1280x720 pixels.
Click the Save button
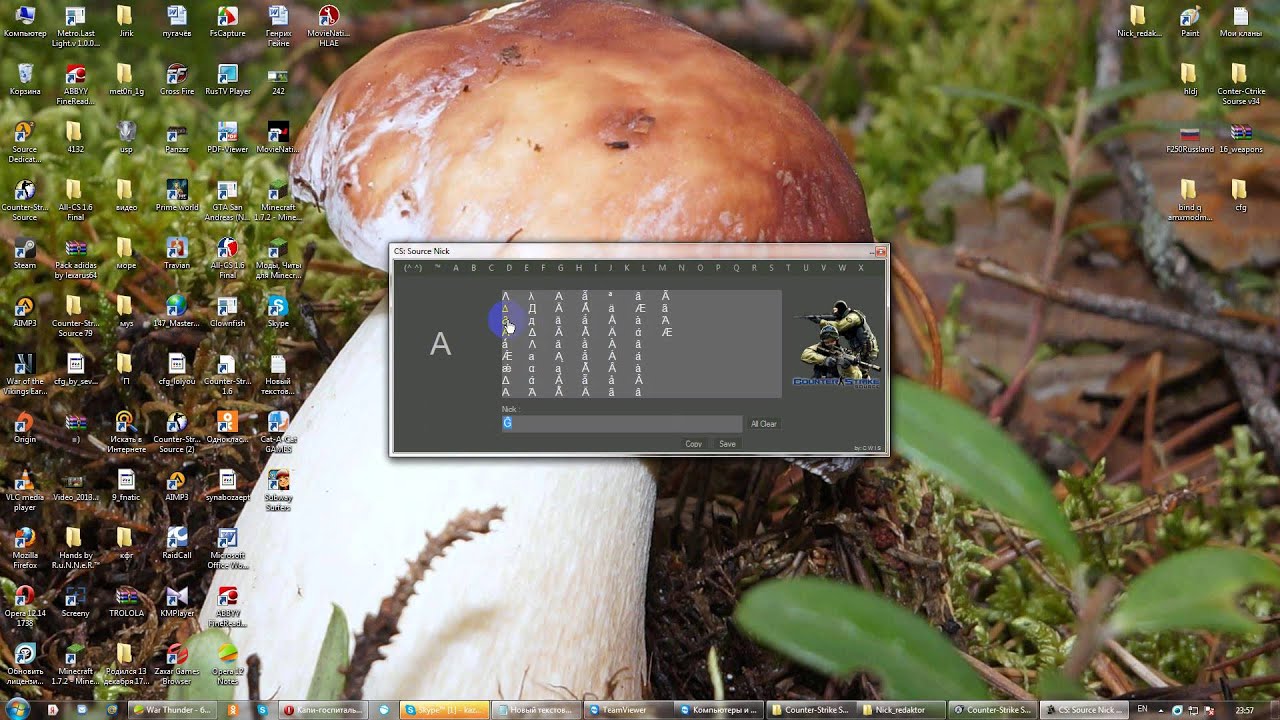tap(727, 444)
